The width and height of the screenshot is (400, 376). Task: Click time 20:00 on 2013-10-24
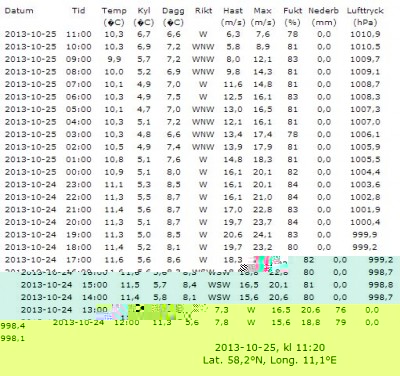(79, 222)
